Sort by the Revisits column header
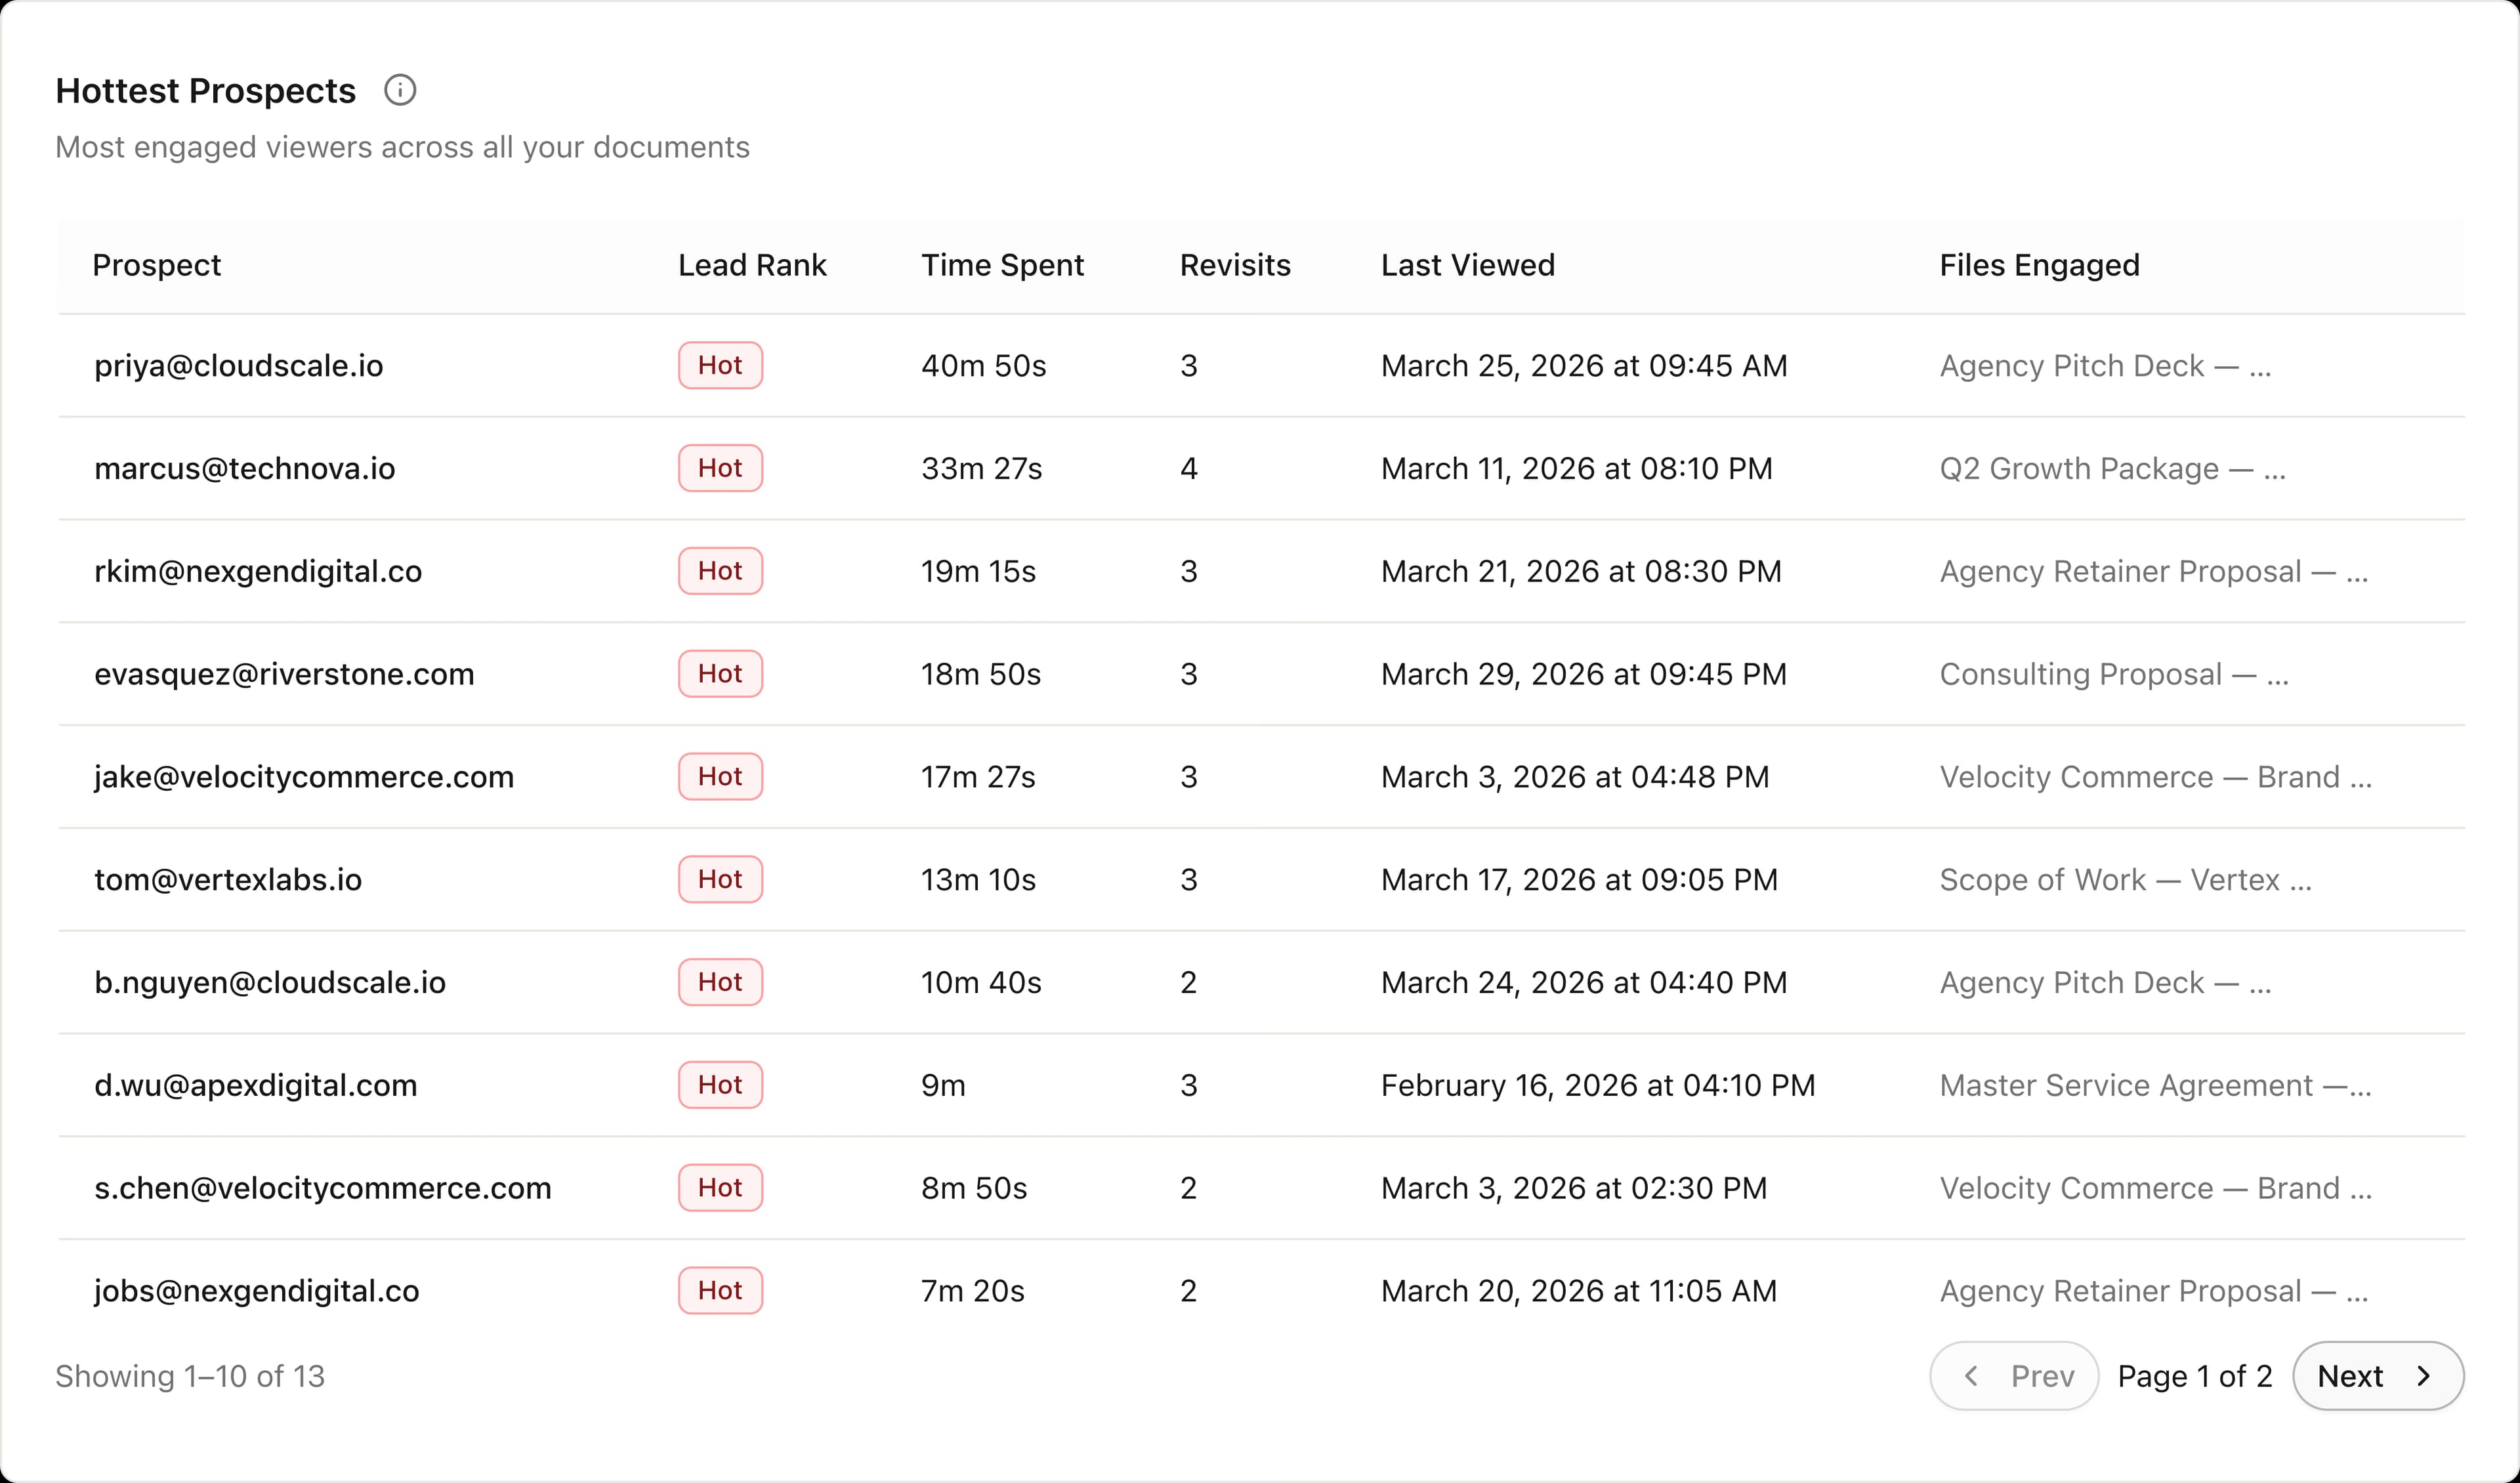This screenshot has width=2520, height=1483. (1235, 265)
